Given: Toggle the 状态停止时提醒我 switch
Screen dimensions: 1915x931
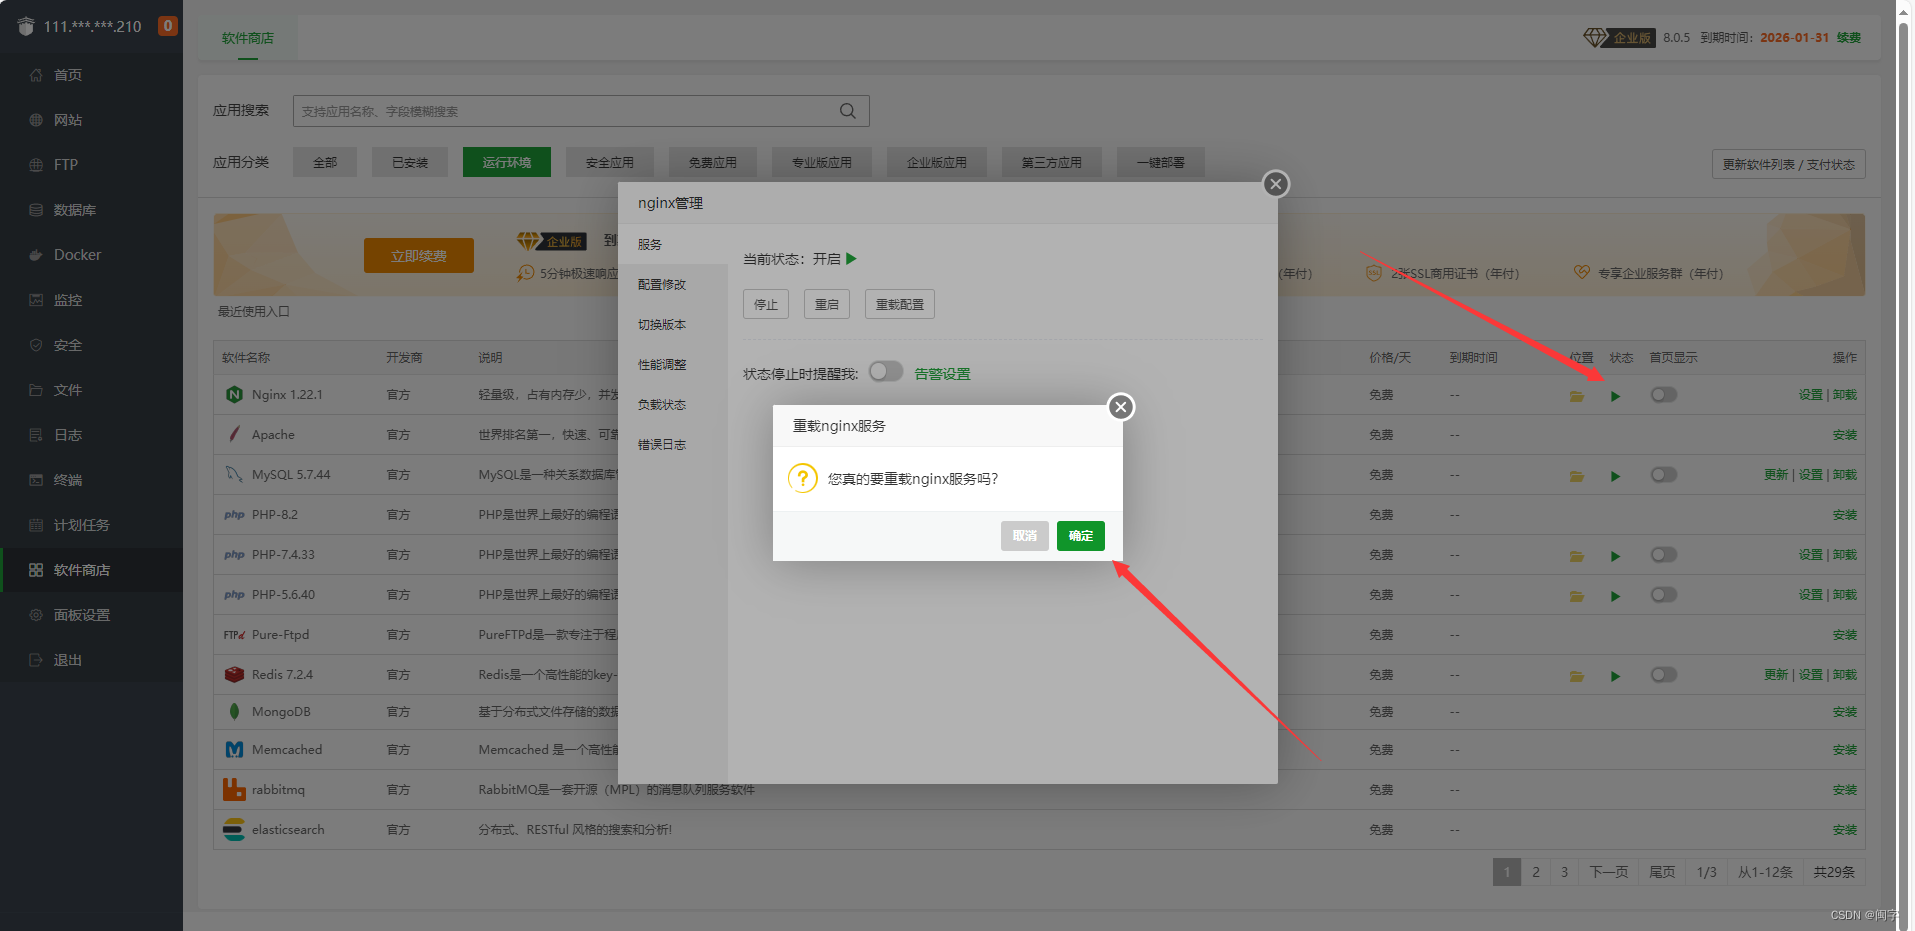Looking at the screenshot, I should pyautogui.click(x=885, y=372).
